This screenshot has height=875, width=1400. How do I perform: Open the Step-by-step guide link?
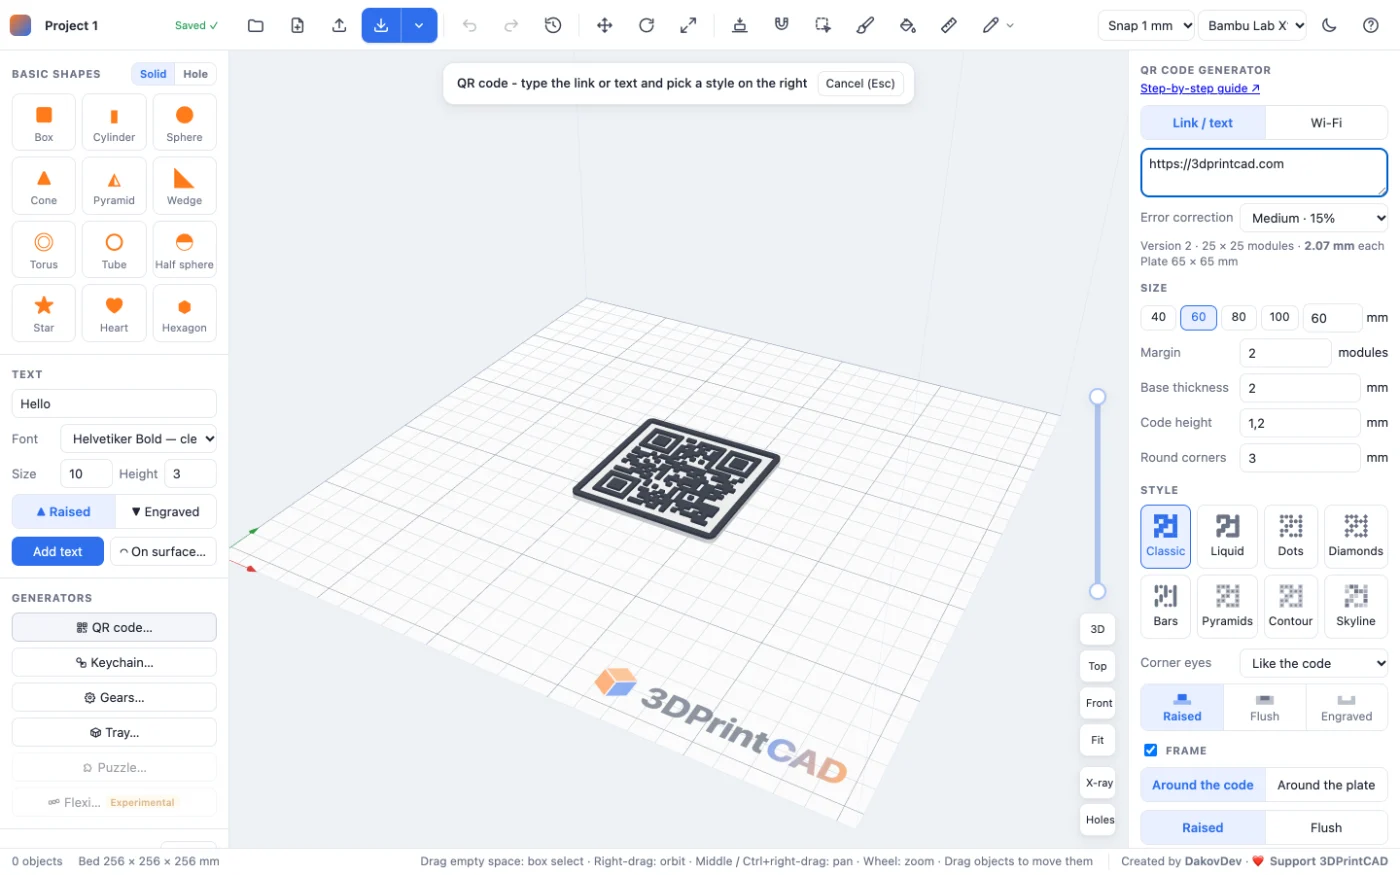point(1200,88)
